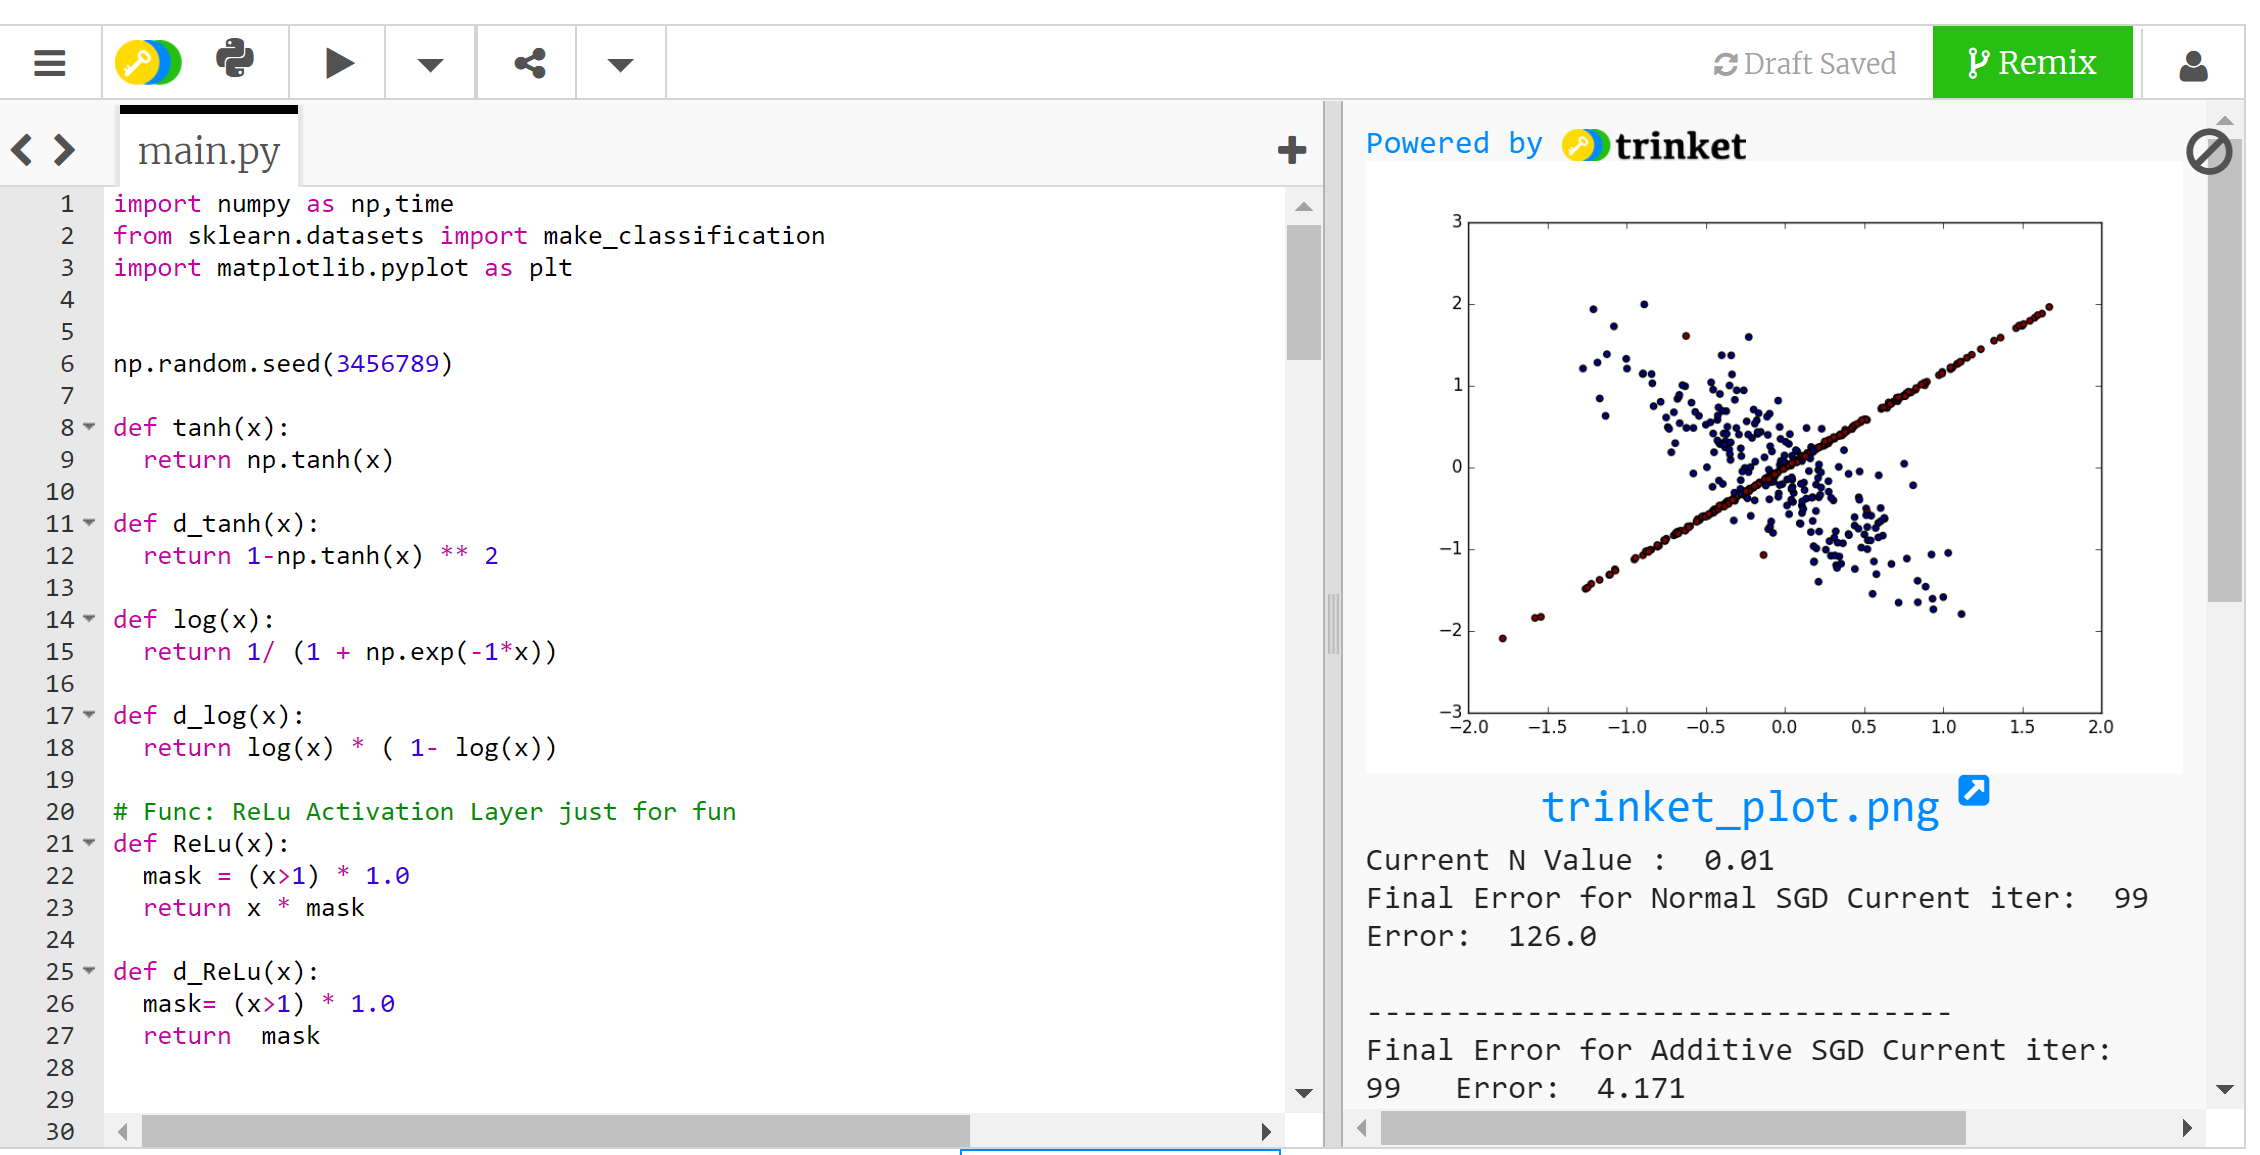Expand the output panel with the right chevron arrow

pyautogui.click(x=62, y=150)
